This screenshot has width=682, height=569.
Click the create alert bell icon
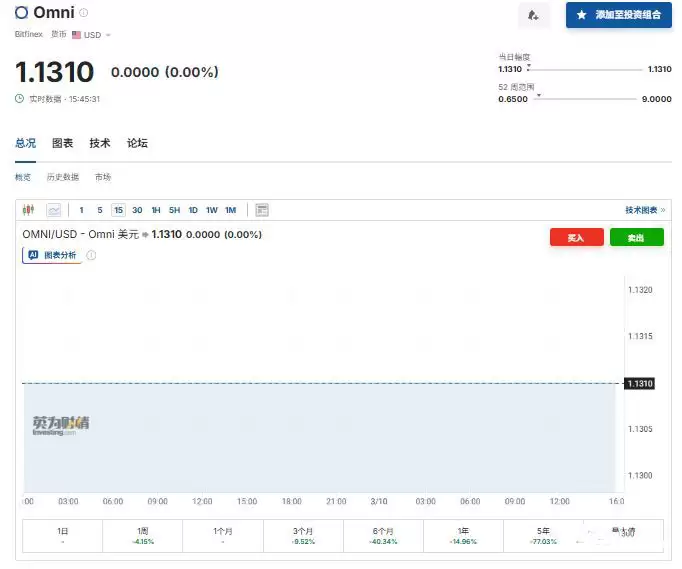point(533,15)
